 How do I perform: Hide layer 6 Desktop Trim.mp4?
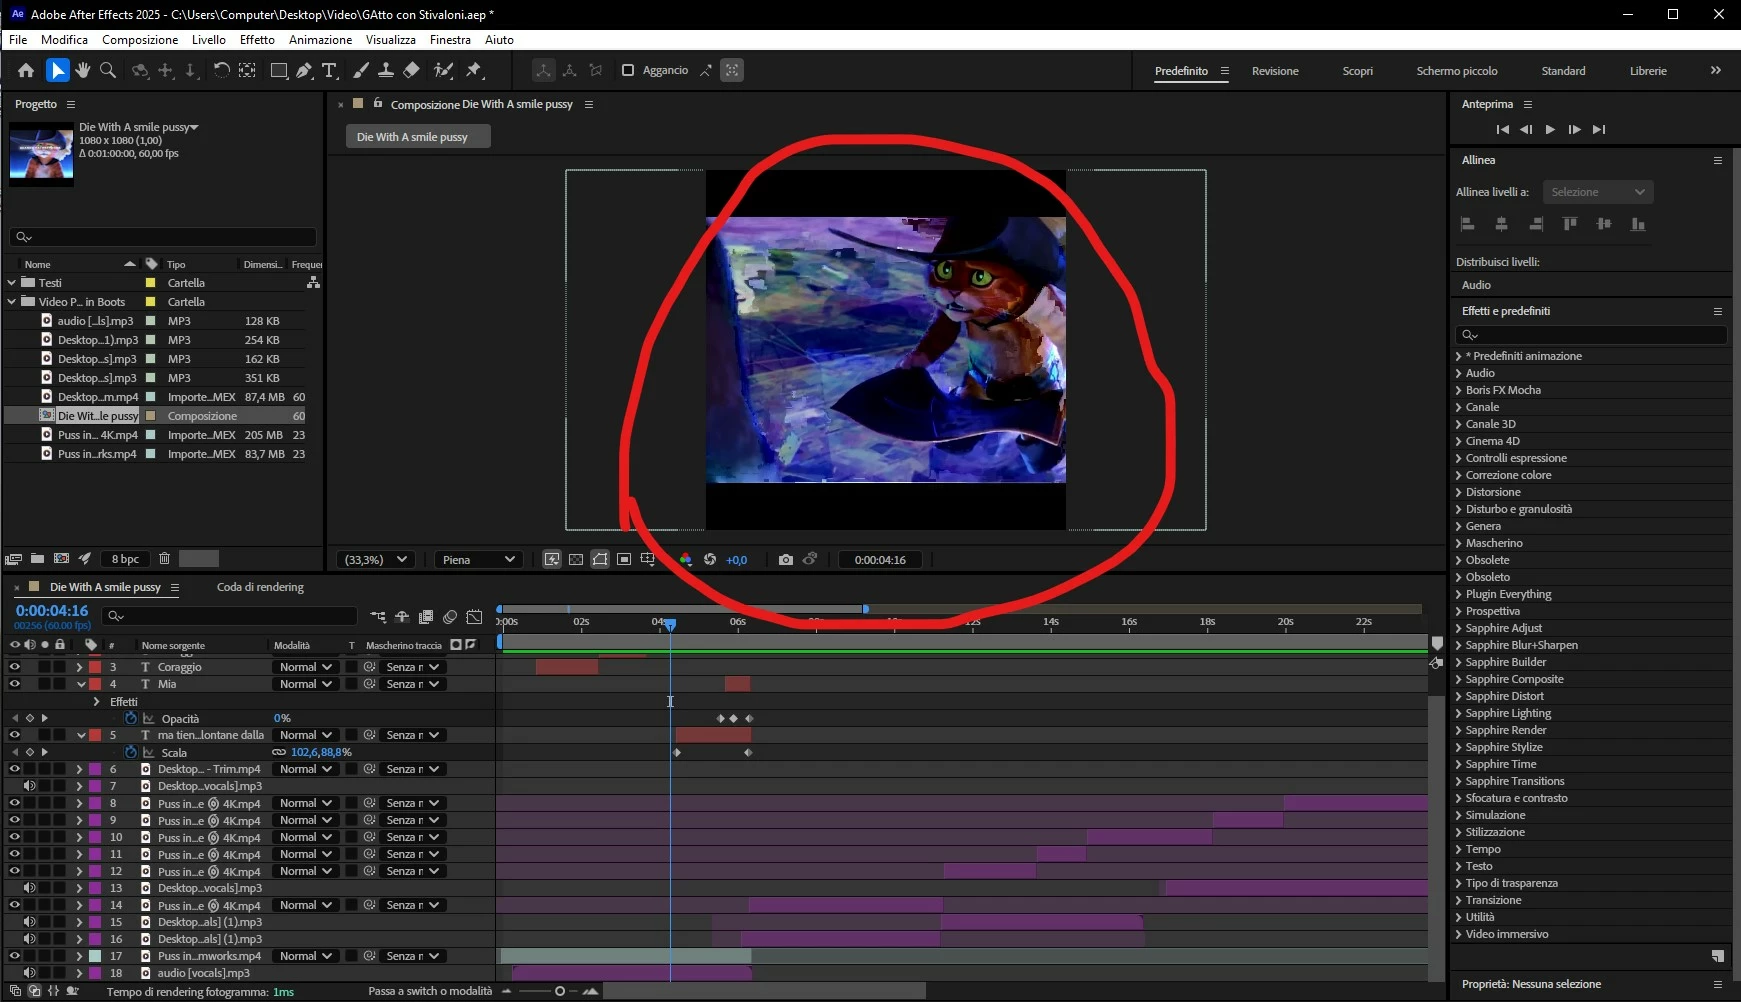15,769
